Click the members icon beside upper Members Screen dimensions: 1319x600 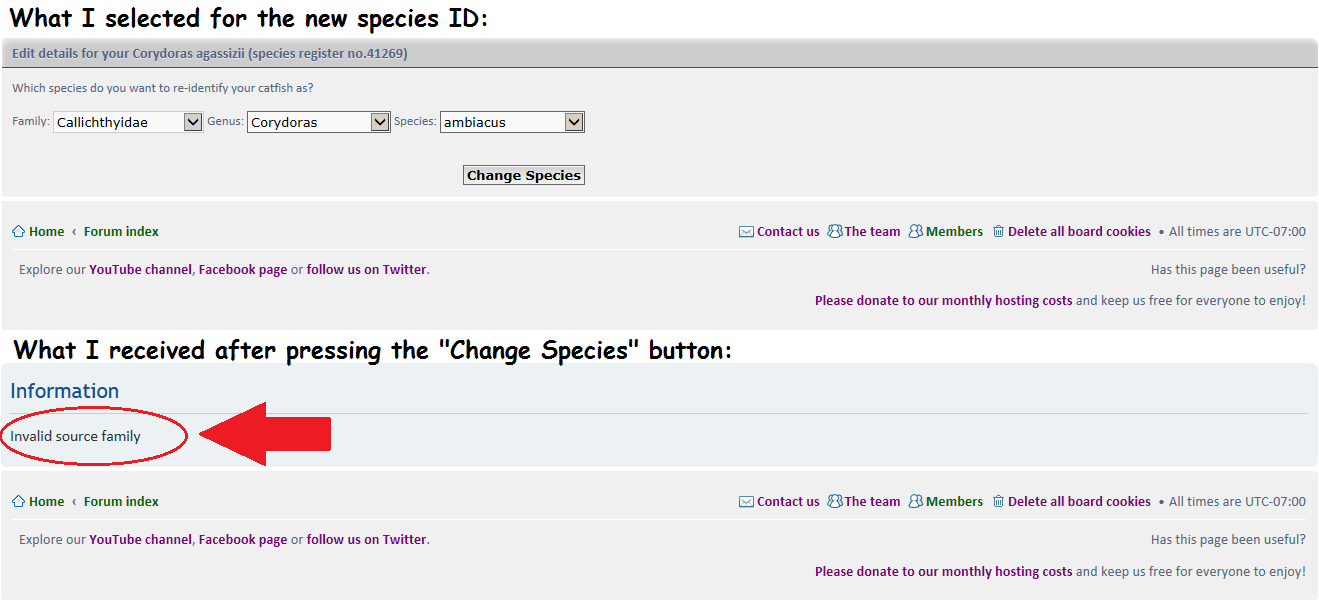coord(916,231)
